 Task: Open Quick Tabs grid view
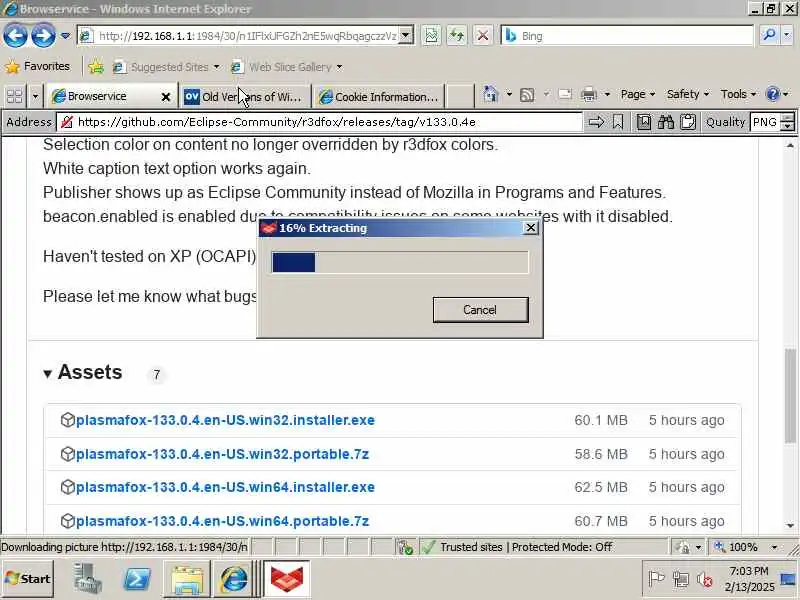click(14, 96)
